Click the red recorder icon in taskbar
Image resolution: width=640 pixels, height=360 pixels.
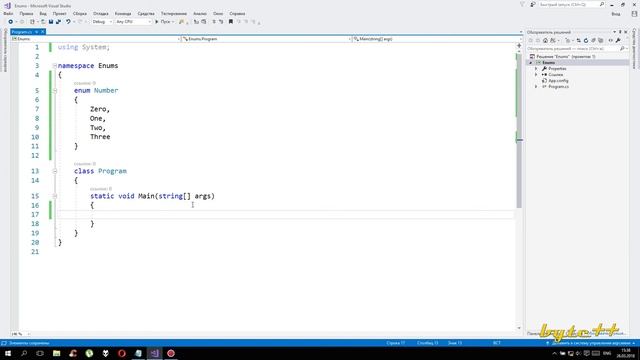pyautogui.click(x=171, y=353)
